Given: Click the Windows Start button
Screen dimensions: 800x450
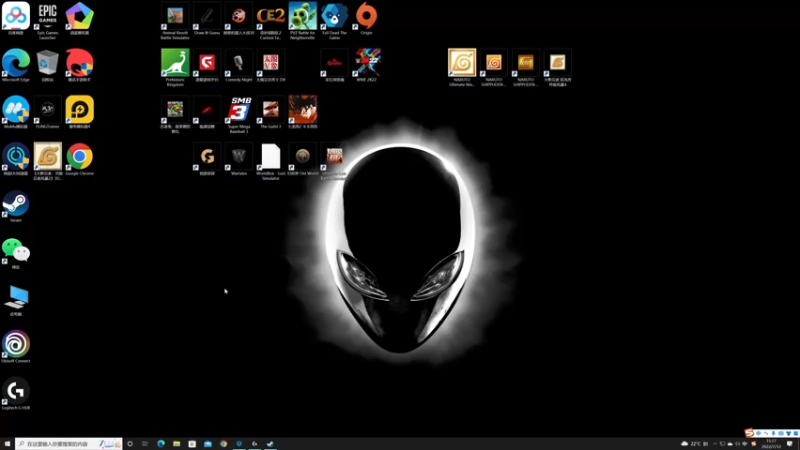Looking at the screenshot, I should point(7,444).
